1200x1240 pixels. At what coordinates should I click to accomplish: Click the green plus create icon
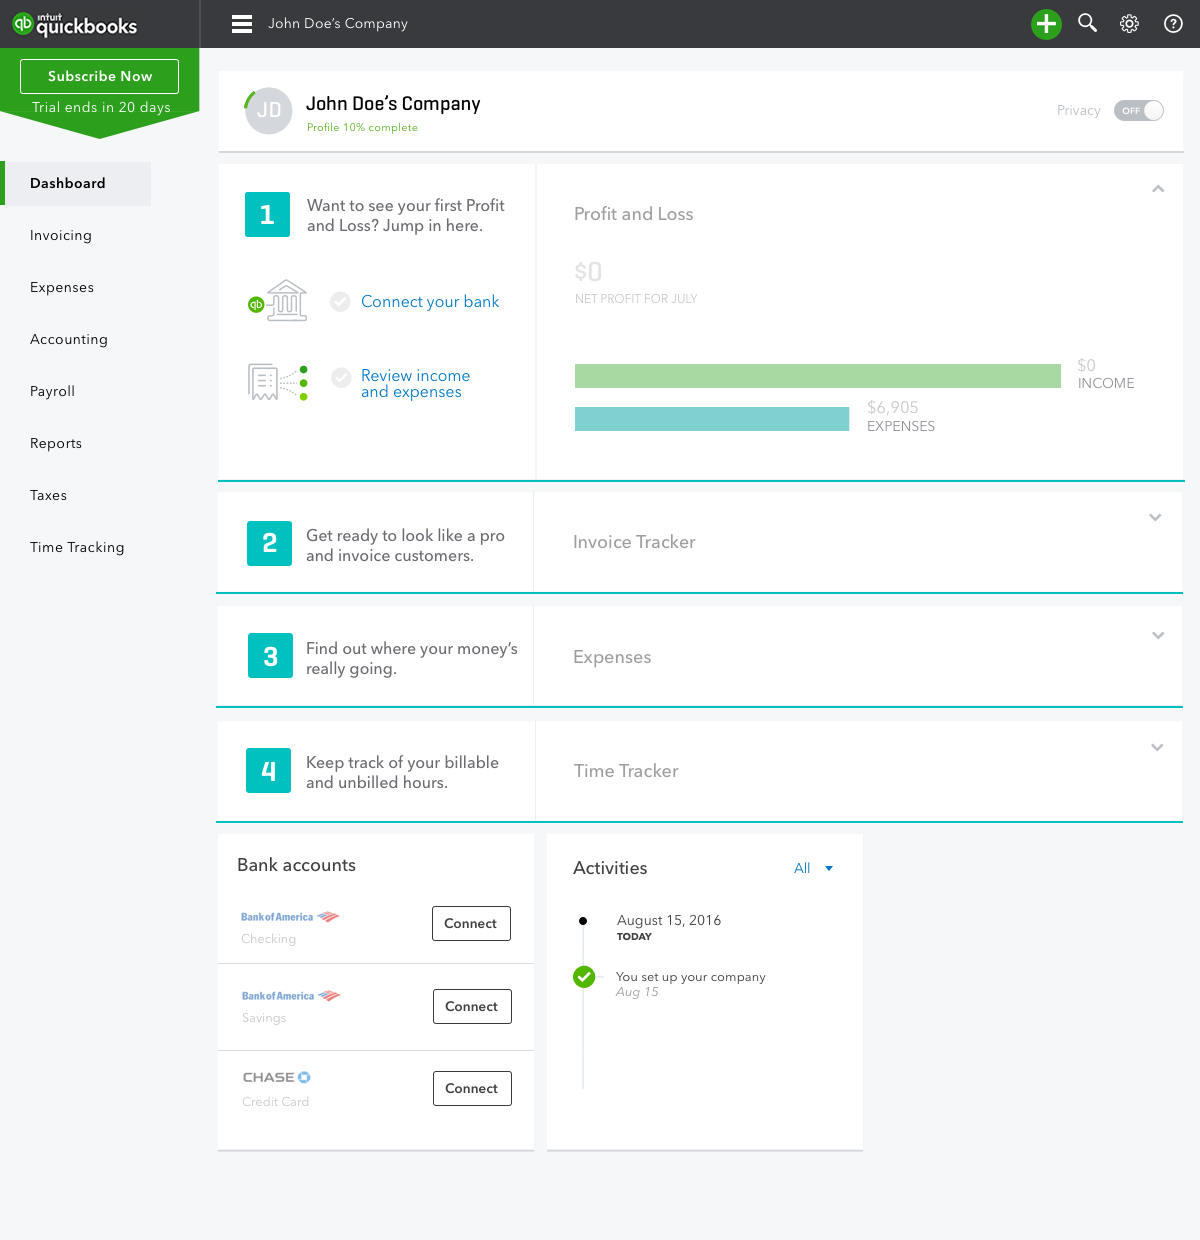[1046, 24]
